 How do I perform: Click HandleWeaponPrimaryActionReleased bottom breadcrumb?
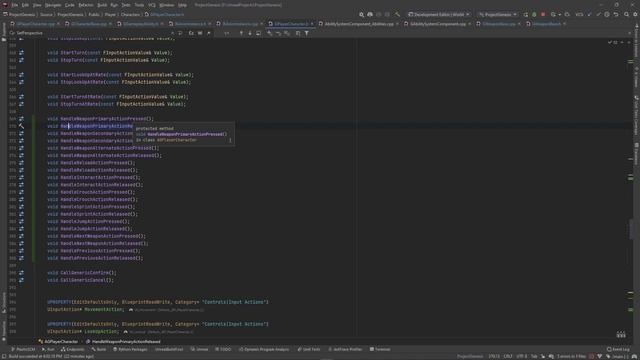coord(126,342)
